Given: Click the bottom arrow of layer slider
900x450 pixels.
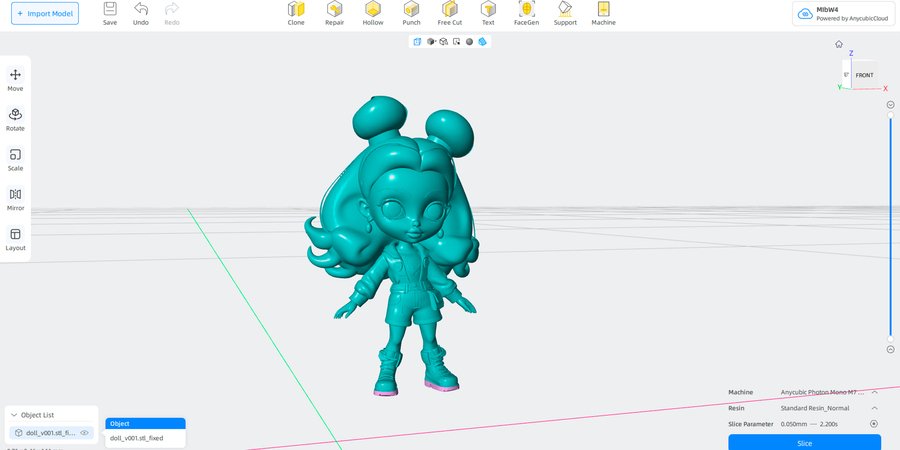Looking at the screenshot, I should (891, 349).
